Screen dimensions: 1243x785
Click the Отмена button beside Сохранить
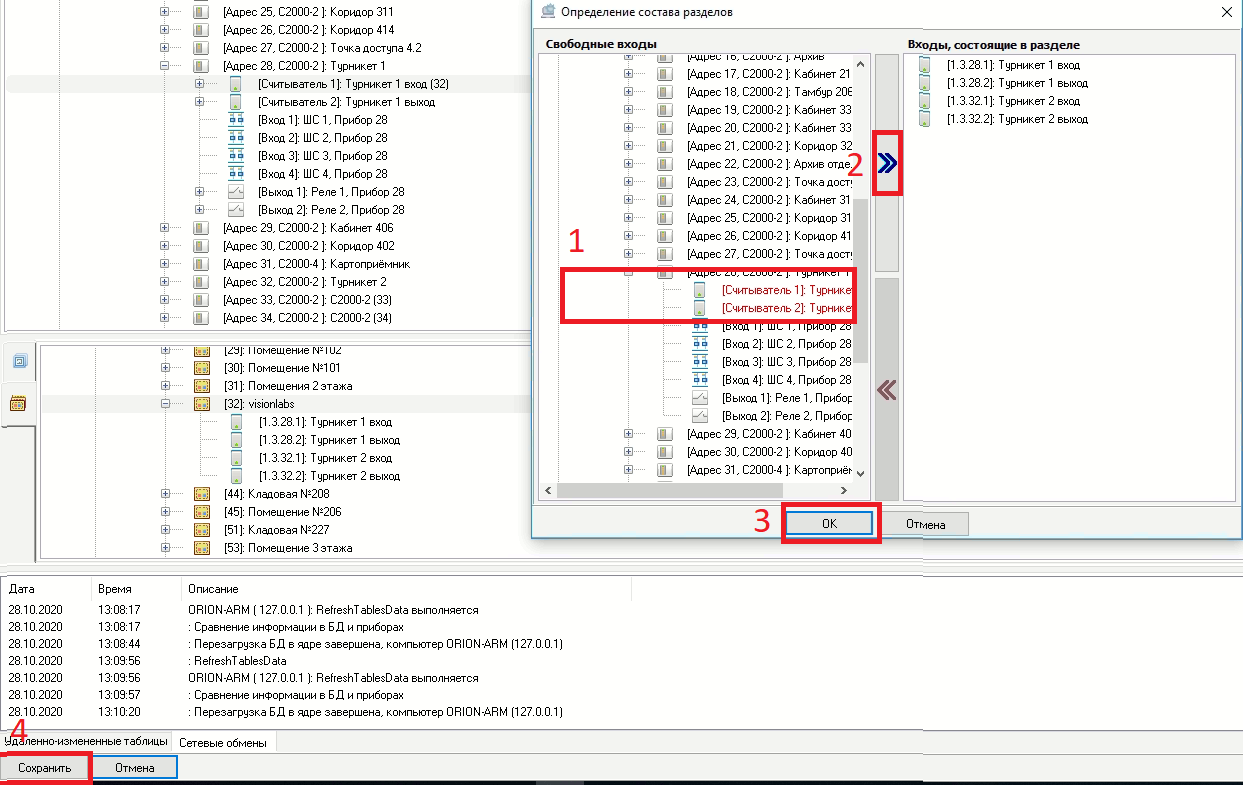pos(135,767)
